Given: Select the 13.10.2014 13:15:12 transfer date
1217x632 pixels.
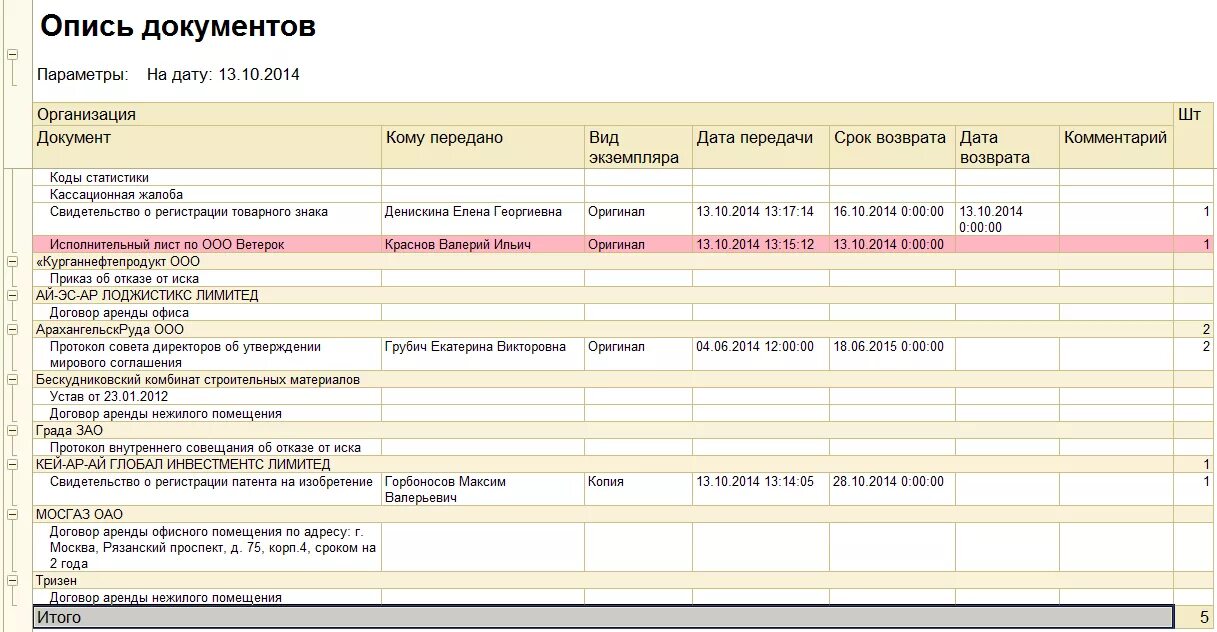Looking at the screenshot, I should point(761,245).
